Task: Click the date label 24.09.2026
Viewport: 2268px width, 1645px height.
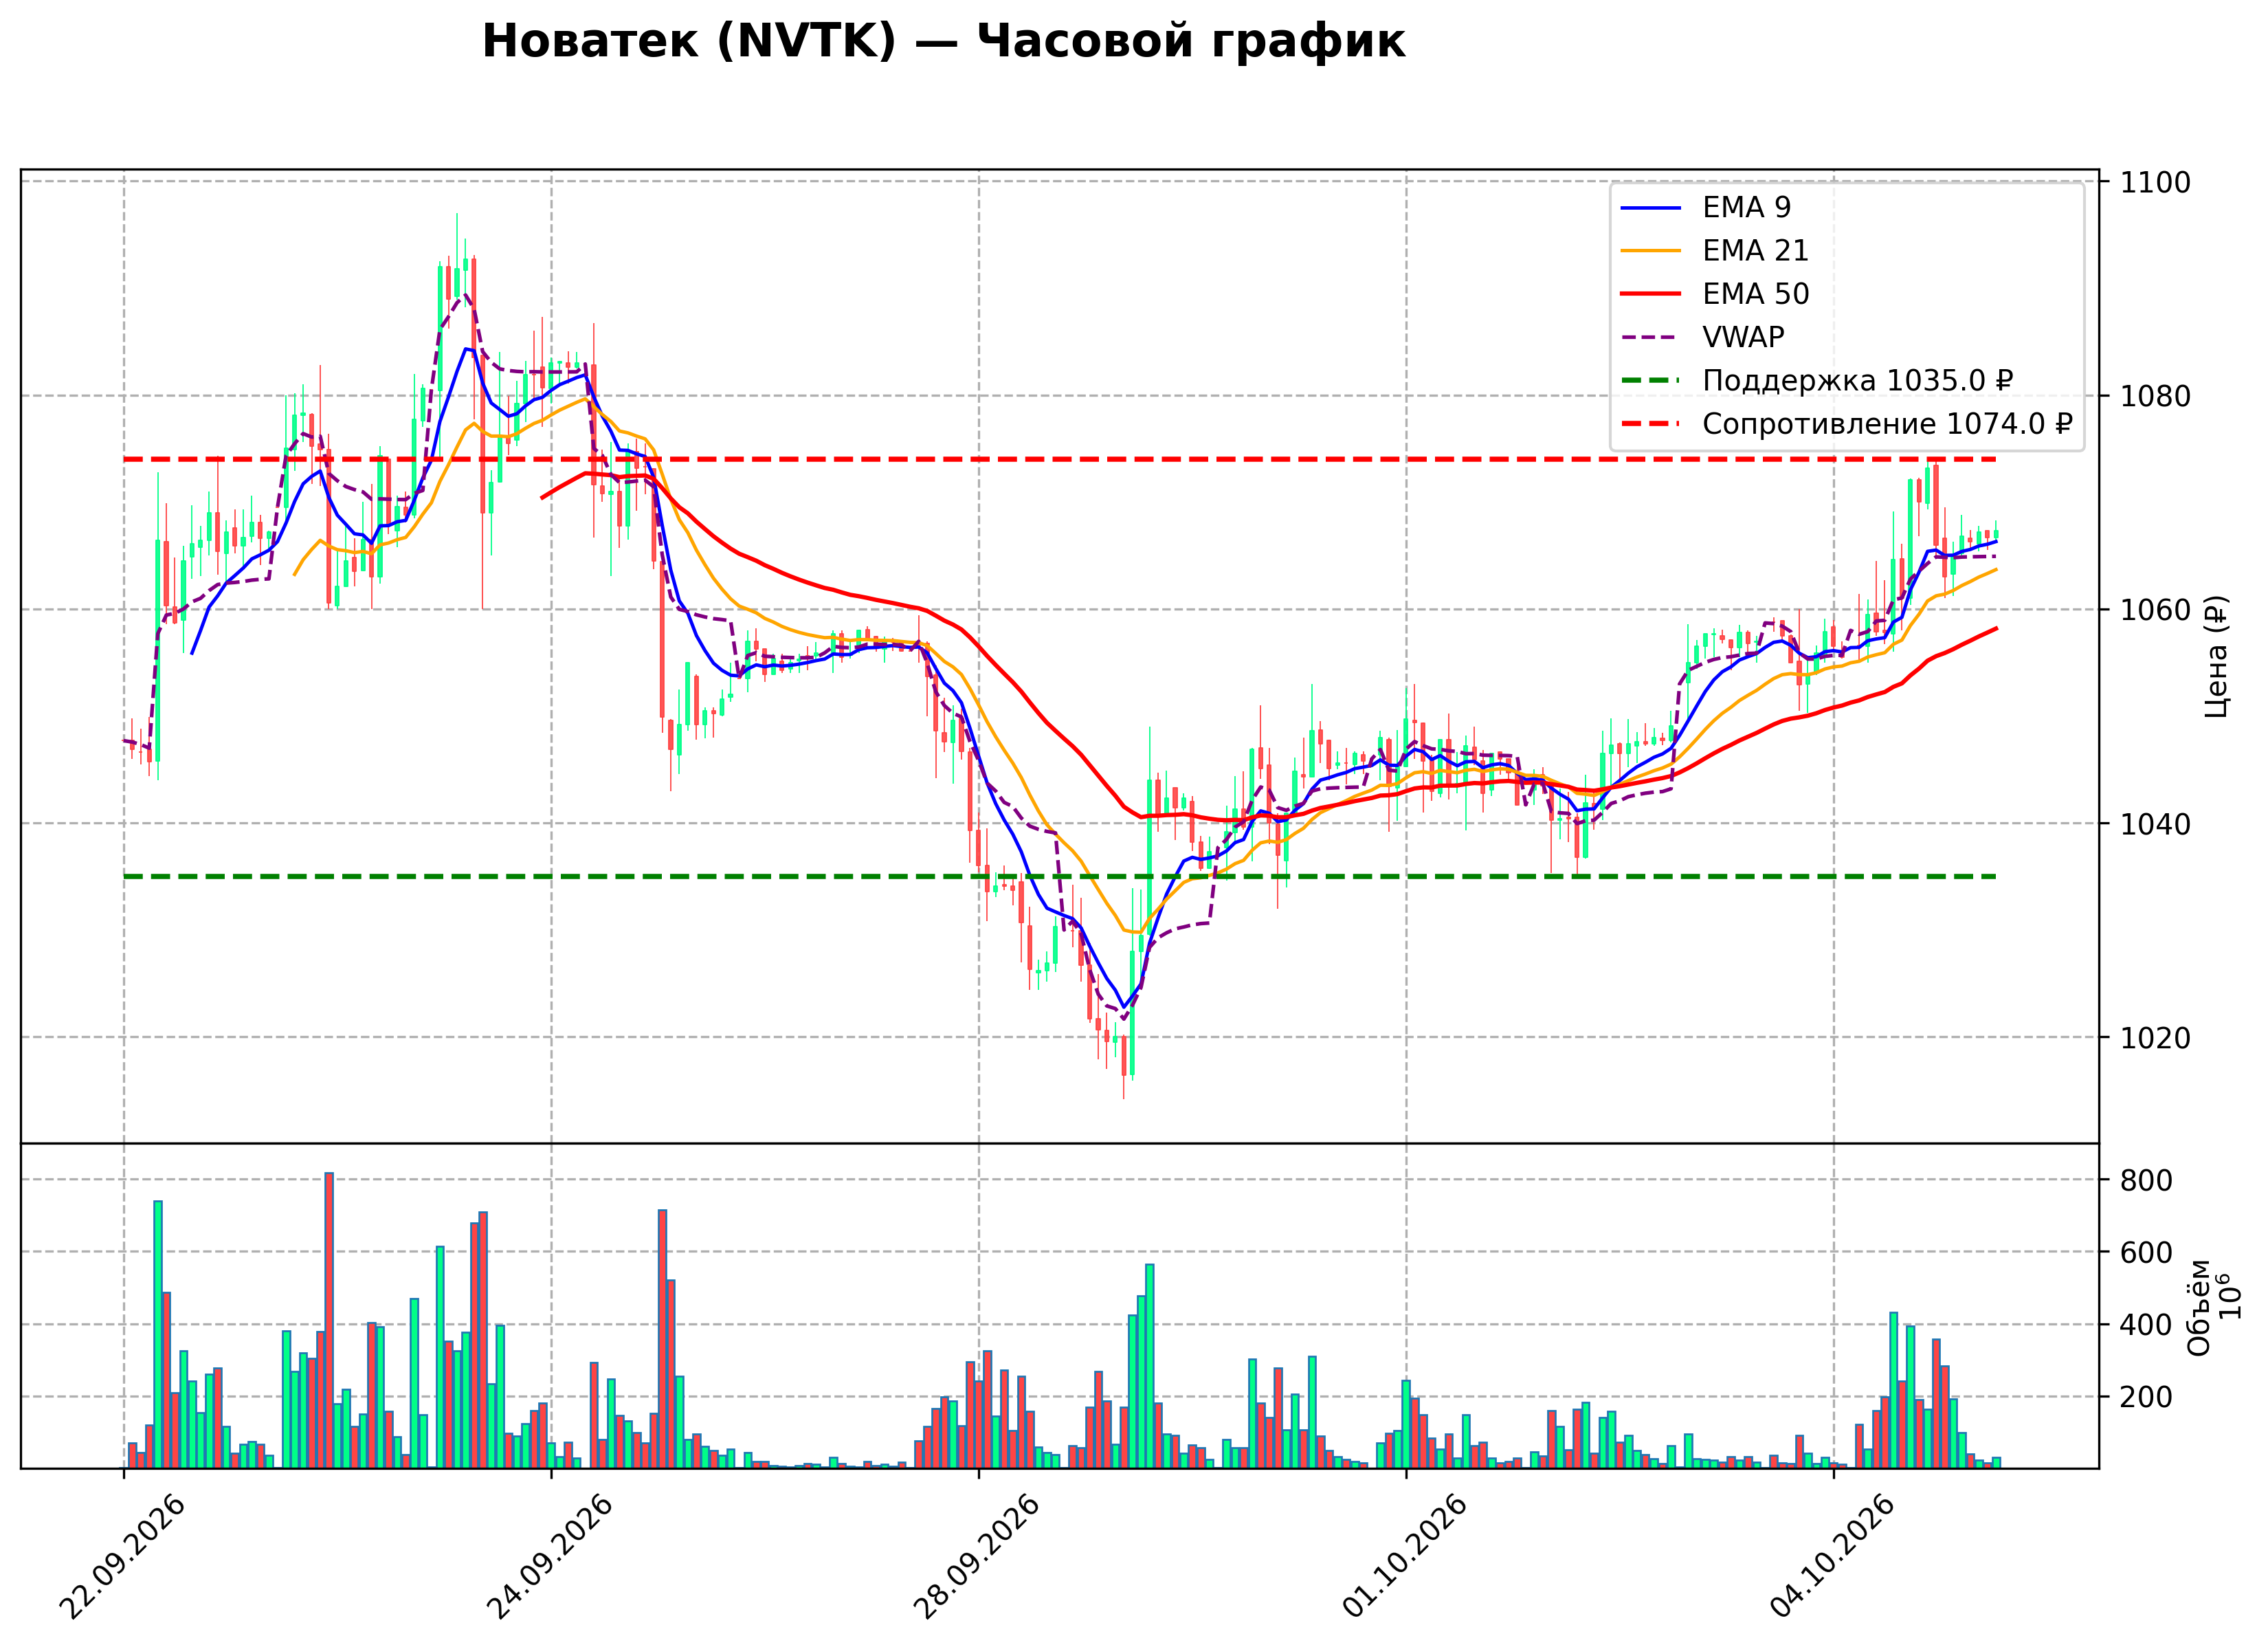Action: click(x=549, y=1557)
